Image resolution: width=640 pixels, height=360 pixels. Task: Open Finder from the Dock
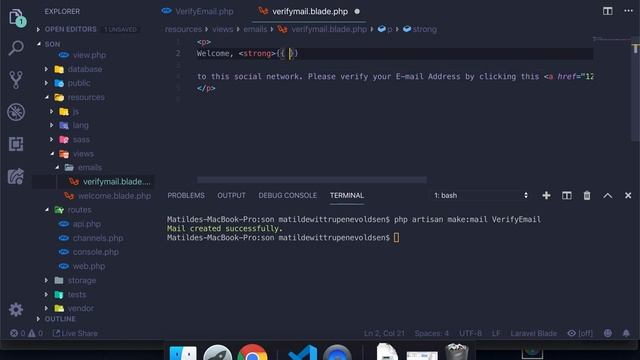(183, 353)
